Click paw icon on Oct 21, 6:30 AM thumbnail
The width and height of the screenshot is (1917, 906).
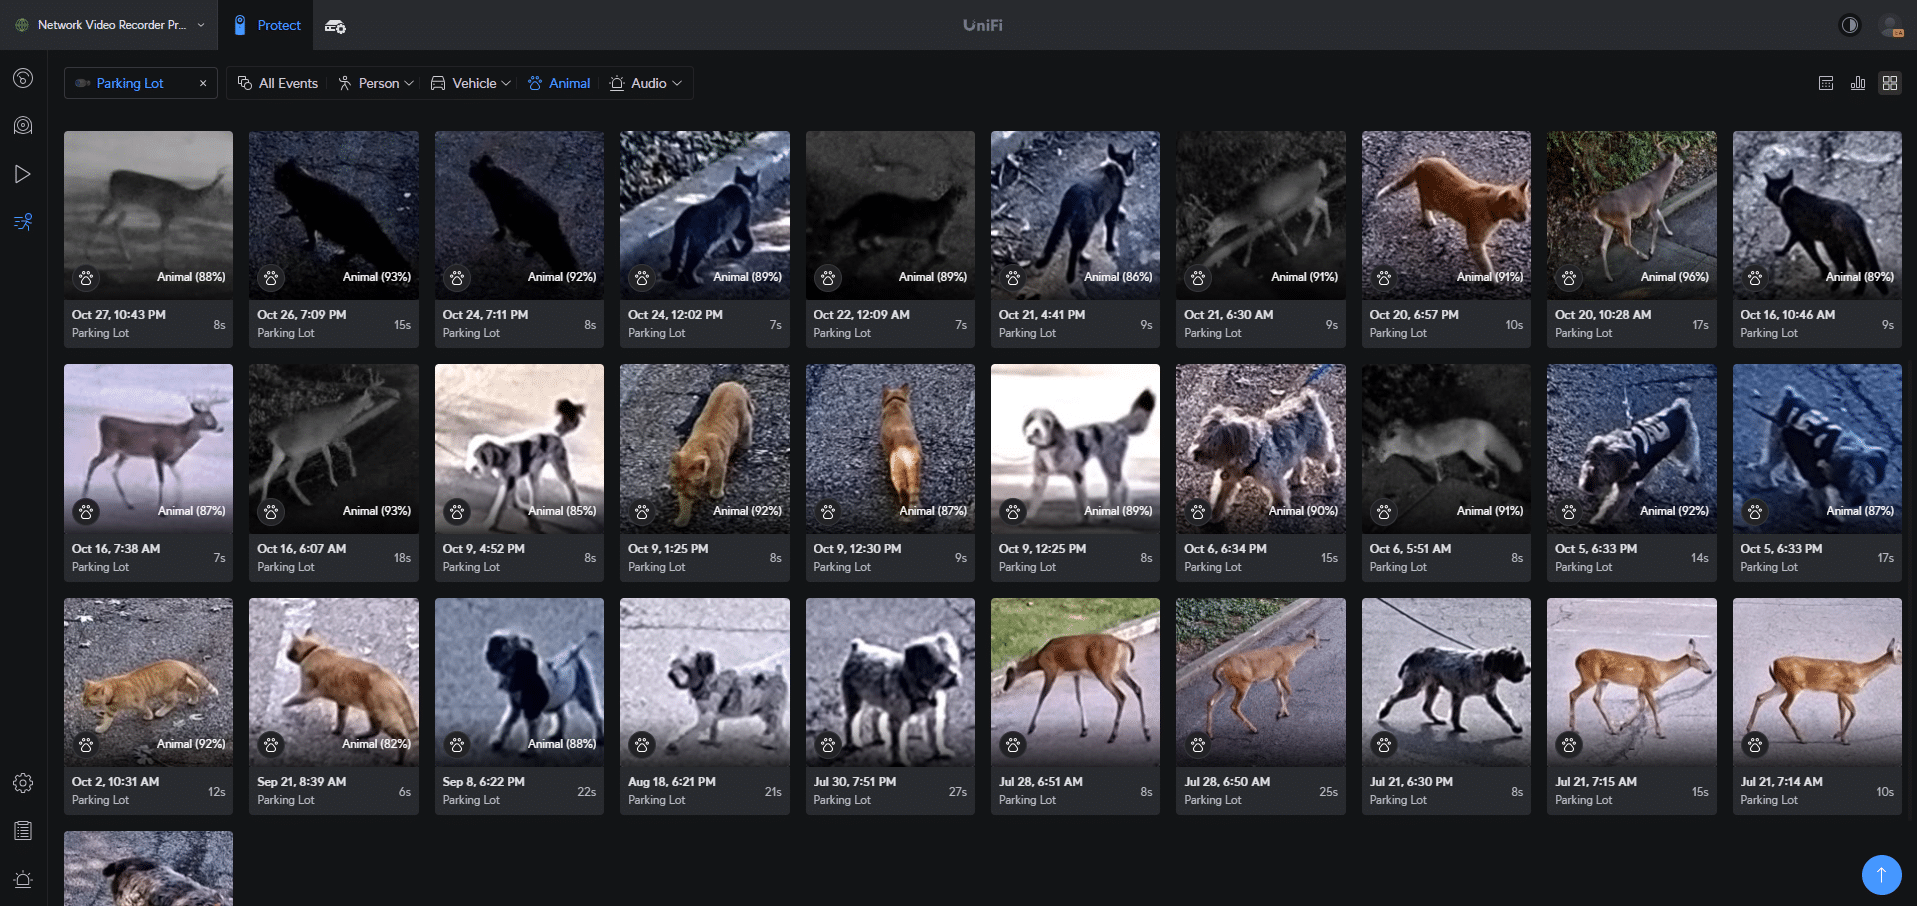click(x=1198, y=278)
